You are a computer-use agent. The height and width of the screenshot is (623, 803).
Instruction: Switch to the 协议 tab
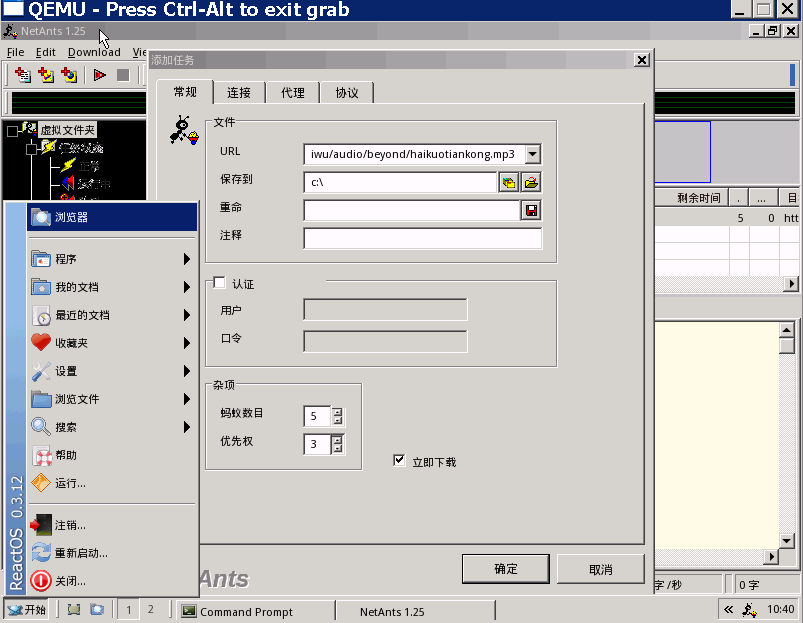(347, 93)
